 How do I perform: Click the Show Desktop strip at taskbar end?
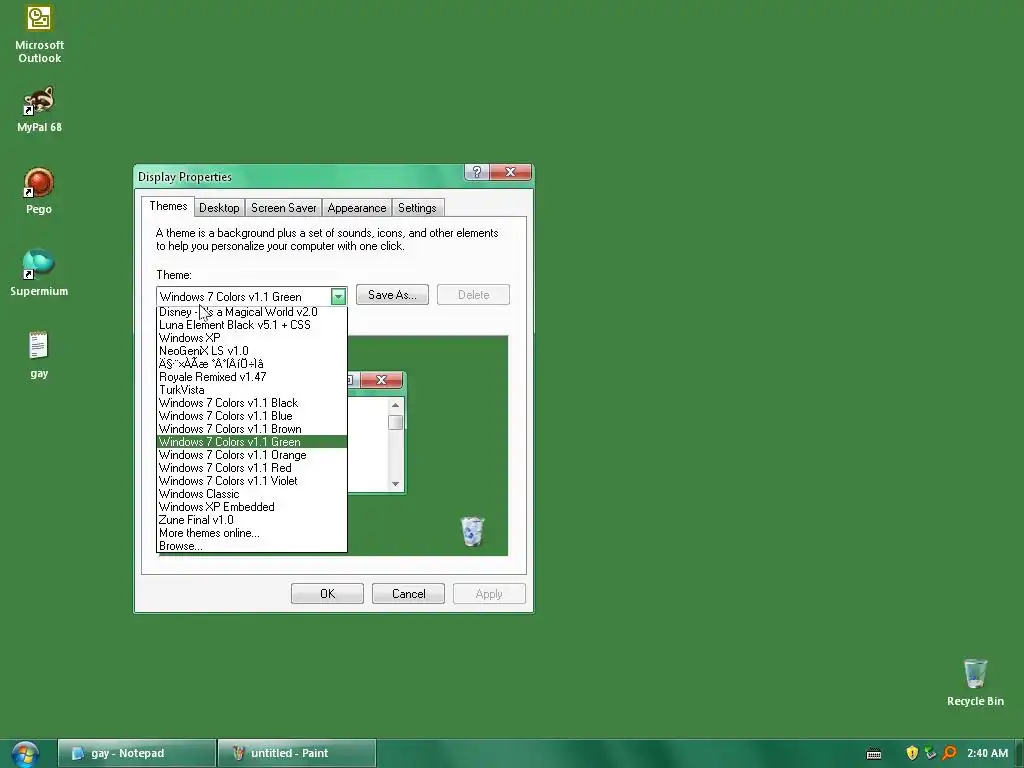pos(1019,754)
